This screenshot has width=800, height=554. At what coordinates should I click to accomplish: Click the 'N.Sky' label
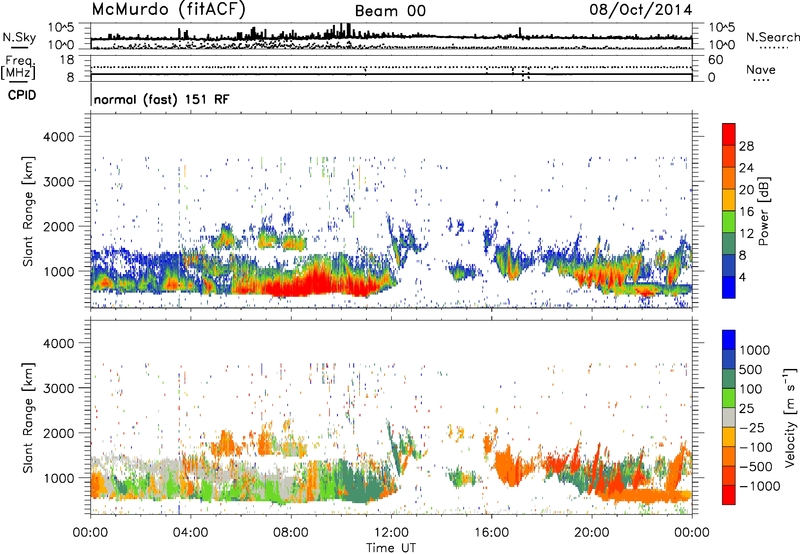19,37
